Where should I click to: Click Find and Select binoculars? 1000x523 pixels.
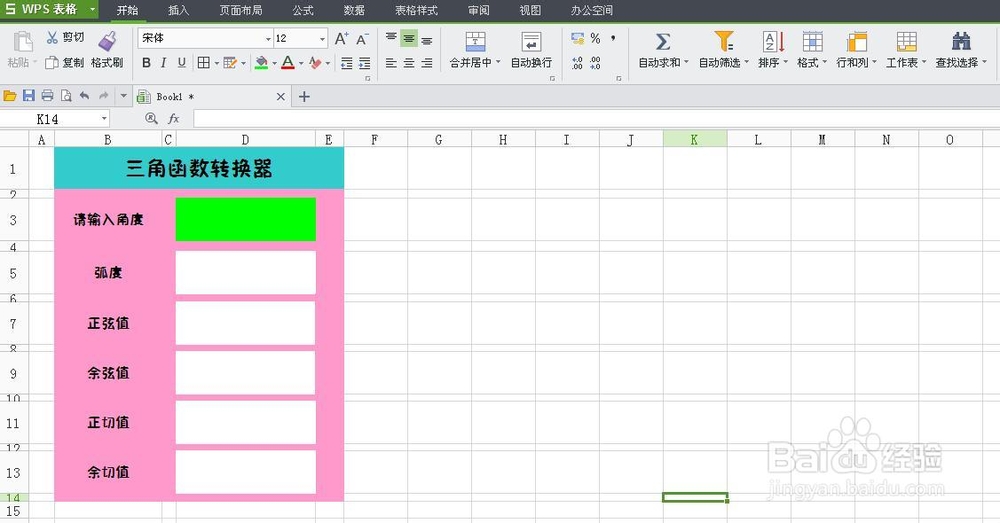[961, 41]
